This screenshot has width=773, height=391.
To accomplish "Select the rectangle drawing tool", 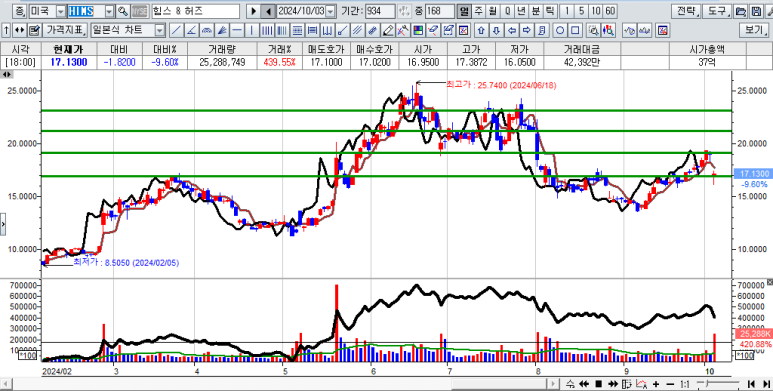I will pos(575,31).
